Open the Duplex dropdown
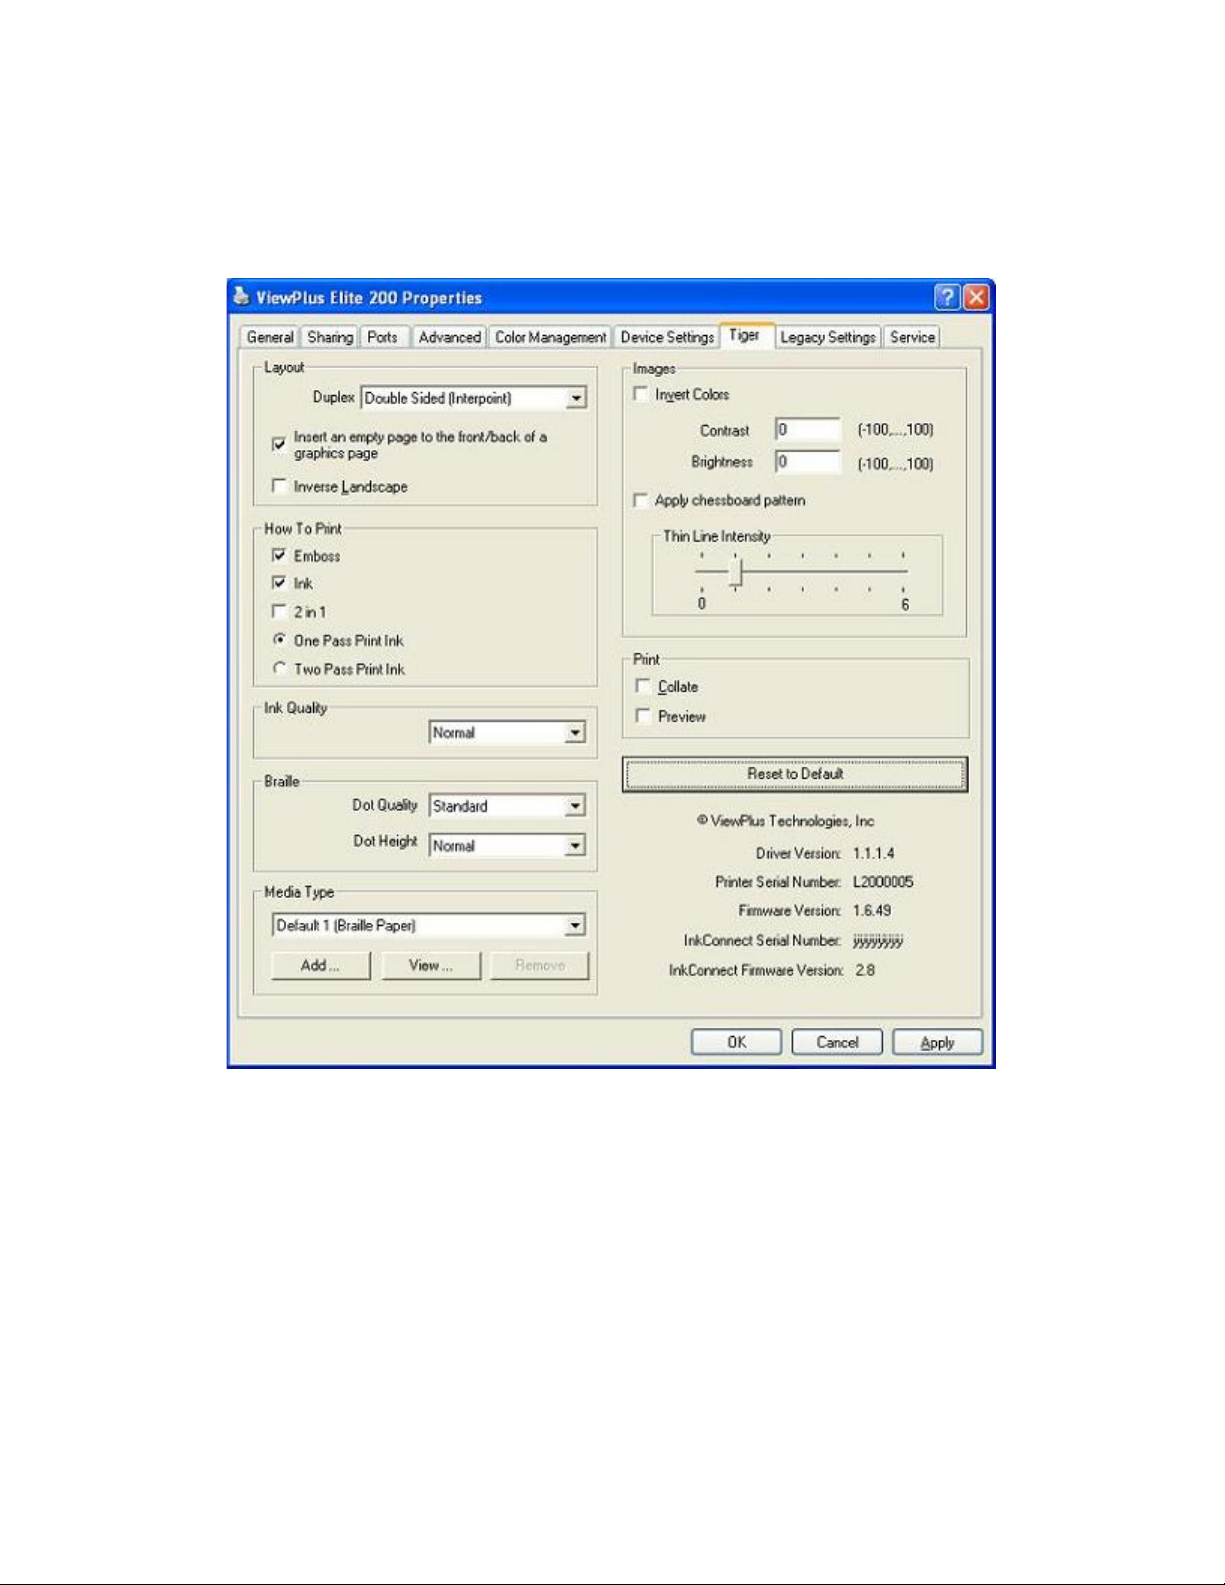The height and width of the screenshot is (1585, 1225). (474, 398)
